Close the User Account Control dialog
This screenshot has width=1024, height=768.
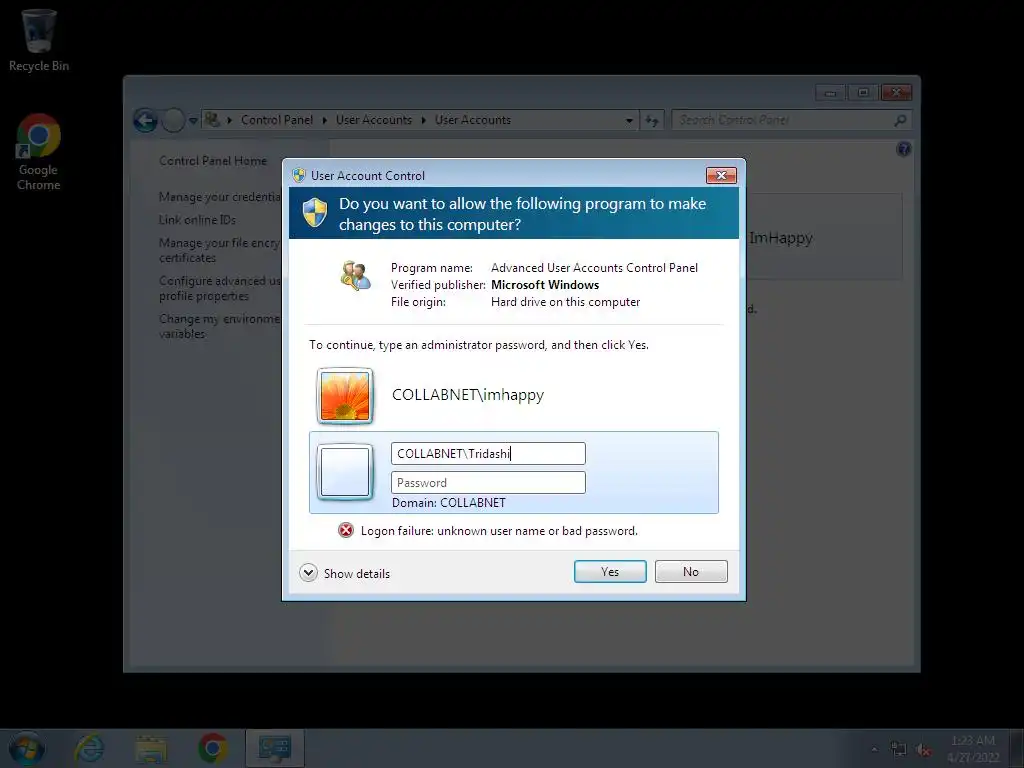point(721,175)
